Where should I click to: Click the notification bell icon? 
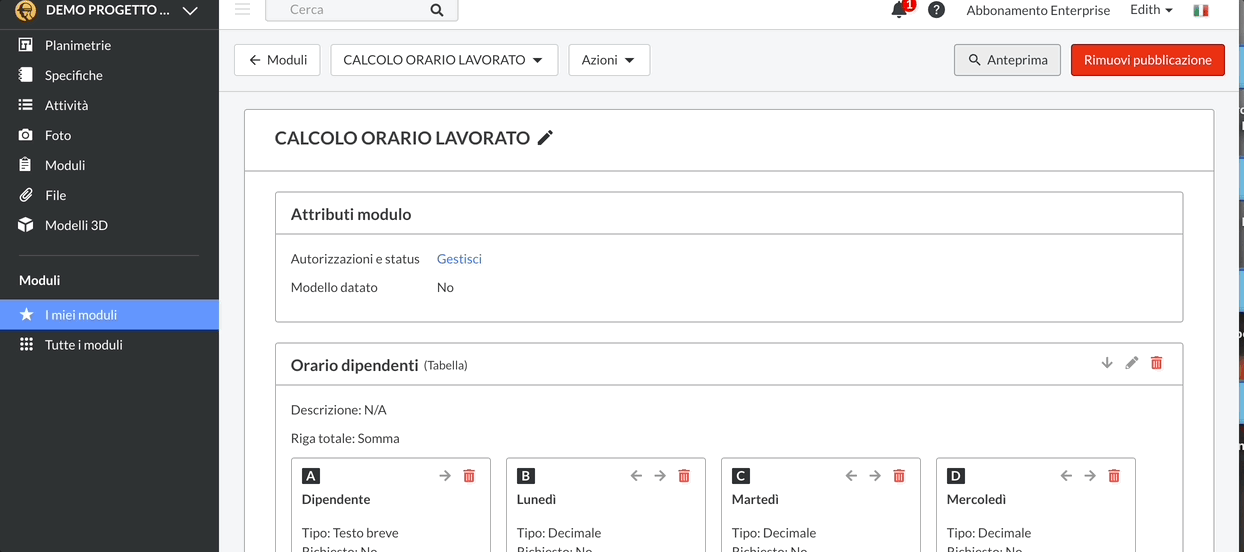click(x=899, y=11)
